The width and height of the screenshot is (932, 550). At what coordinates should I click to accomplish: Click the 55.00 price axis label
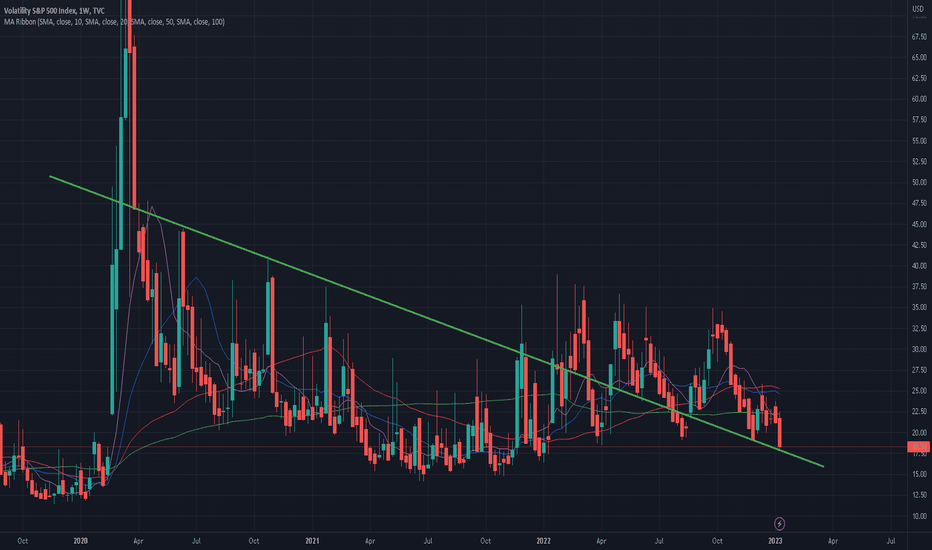[x=919, y=141]
